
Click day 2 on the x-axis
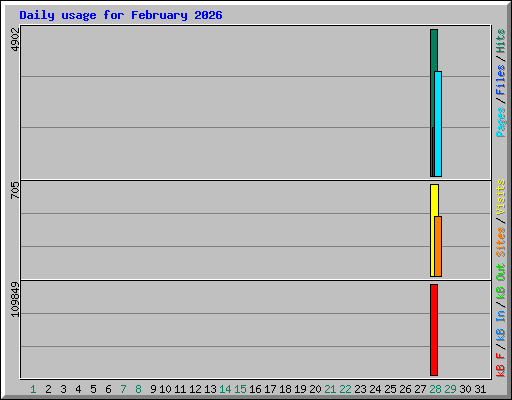(x=48, y=389)
